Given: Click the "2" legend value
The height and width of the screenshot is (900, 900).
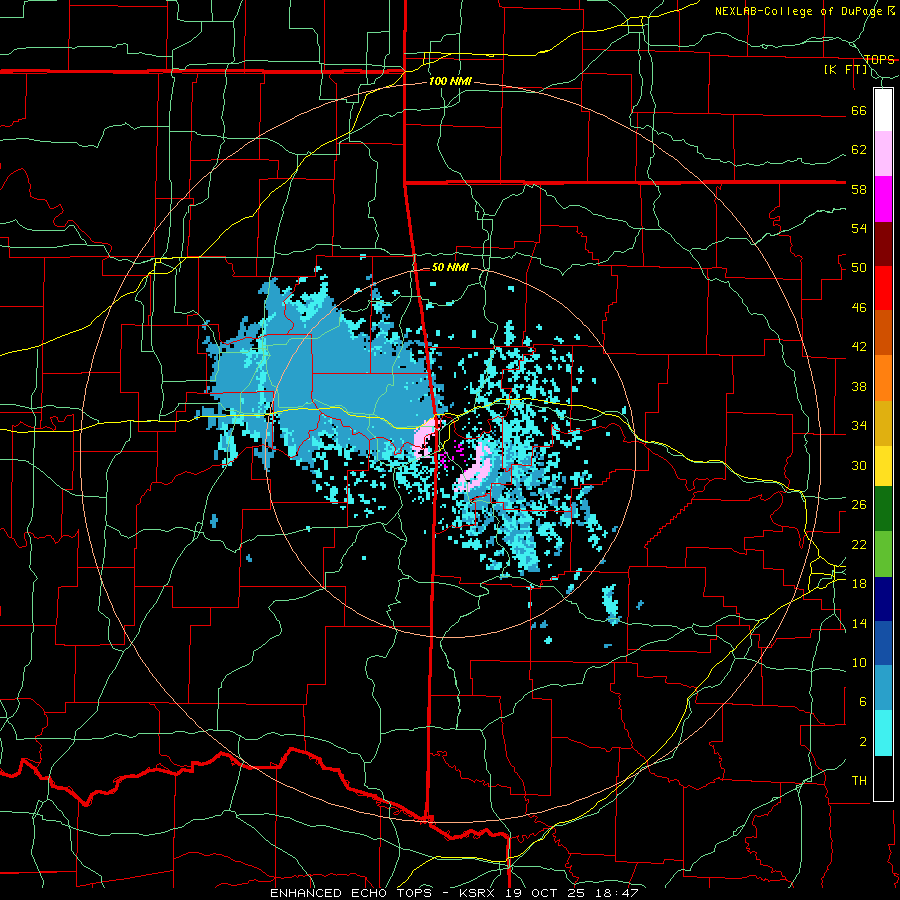Looking at the screenshot, I should pos(863,742).
